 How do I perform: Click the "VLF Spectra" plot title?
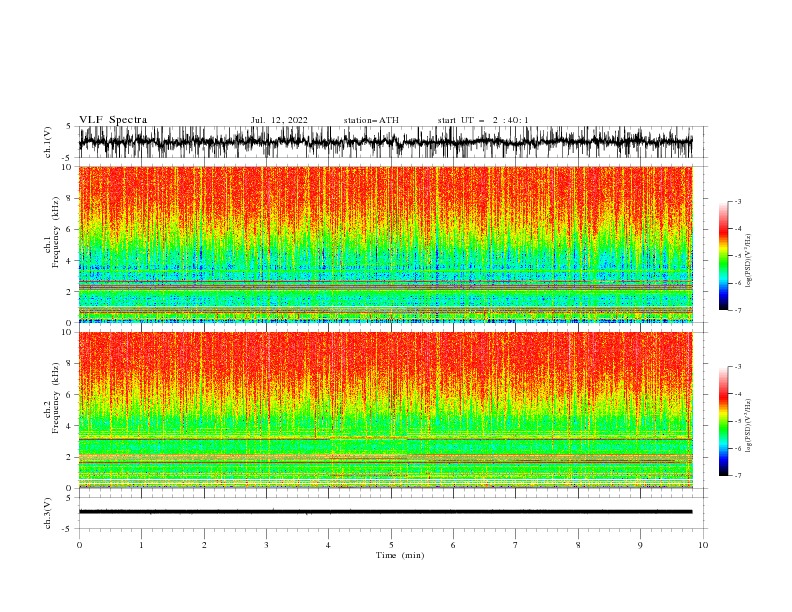pos(113,120)
